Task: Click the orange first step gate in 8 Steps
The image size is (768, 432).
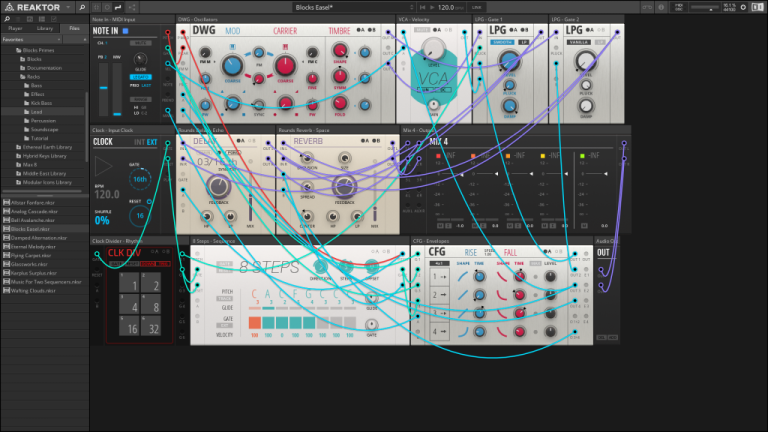Action: [255, 323]
